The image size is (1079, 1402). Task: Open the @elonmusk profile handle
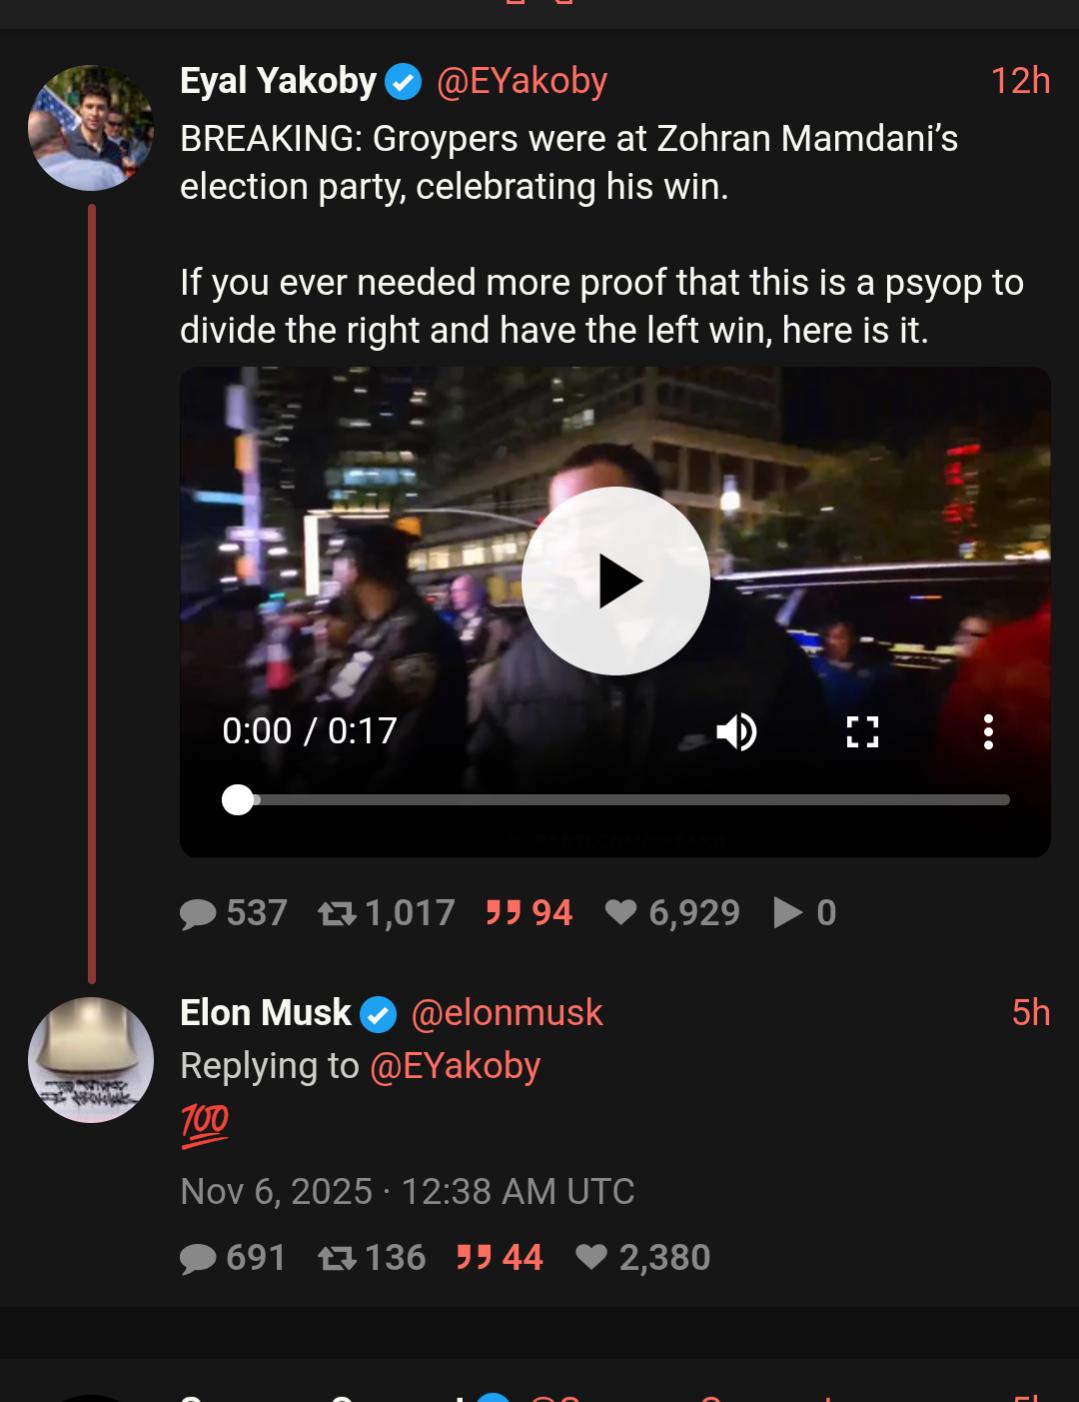pos(507,1013)
